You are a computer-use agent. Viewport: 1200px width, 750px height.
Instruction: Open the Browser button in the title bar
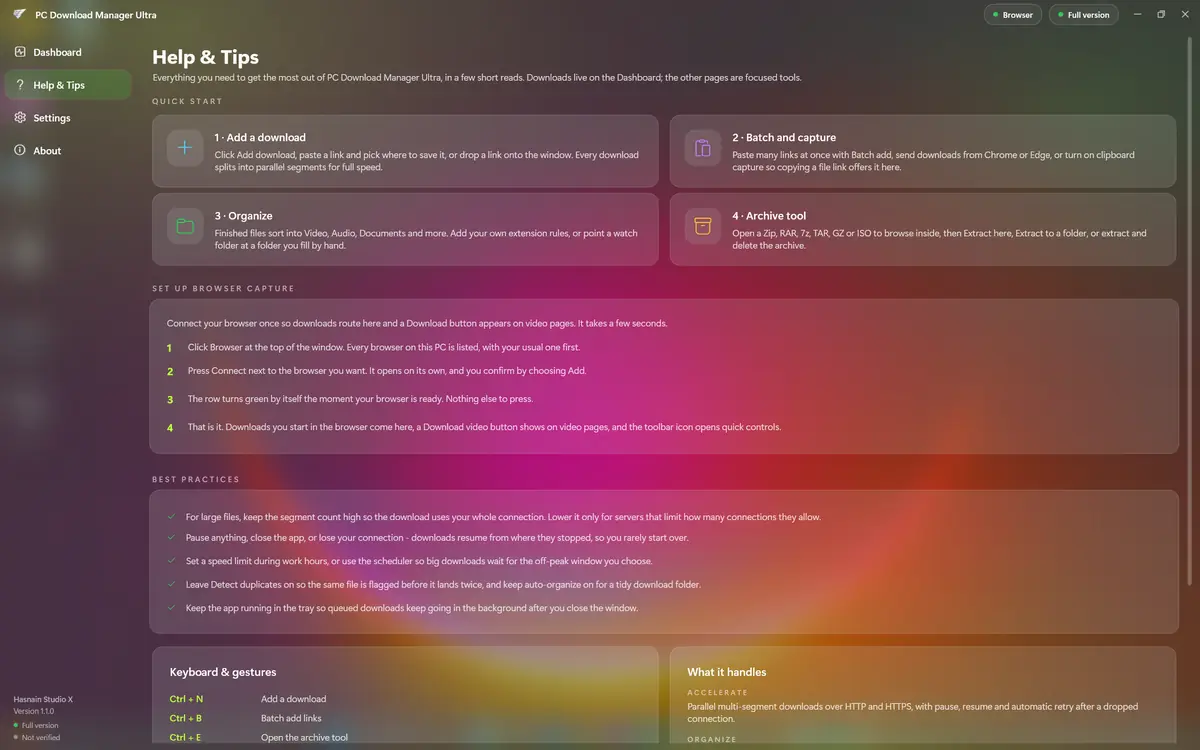coord(1012,15)
